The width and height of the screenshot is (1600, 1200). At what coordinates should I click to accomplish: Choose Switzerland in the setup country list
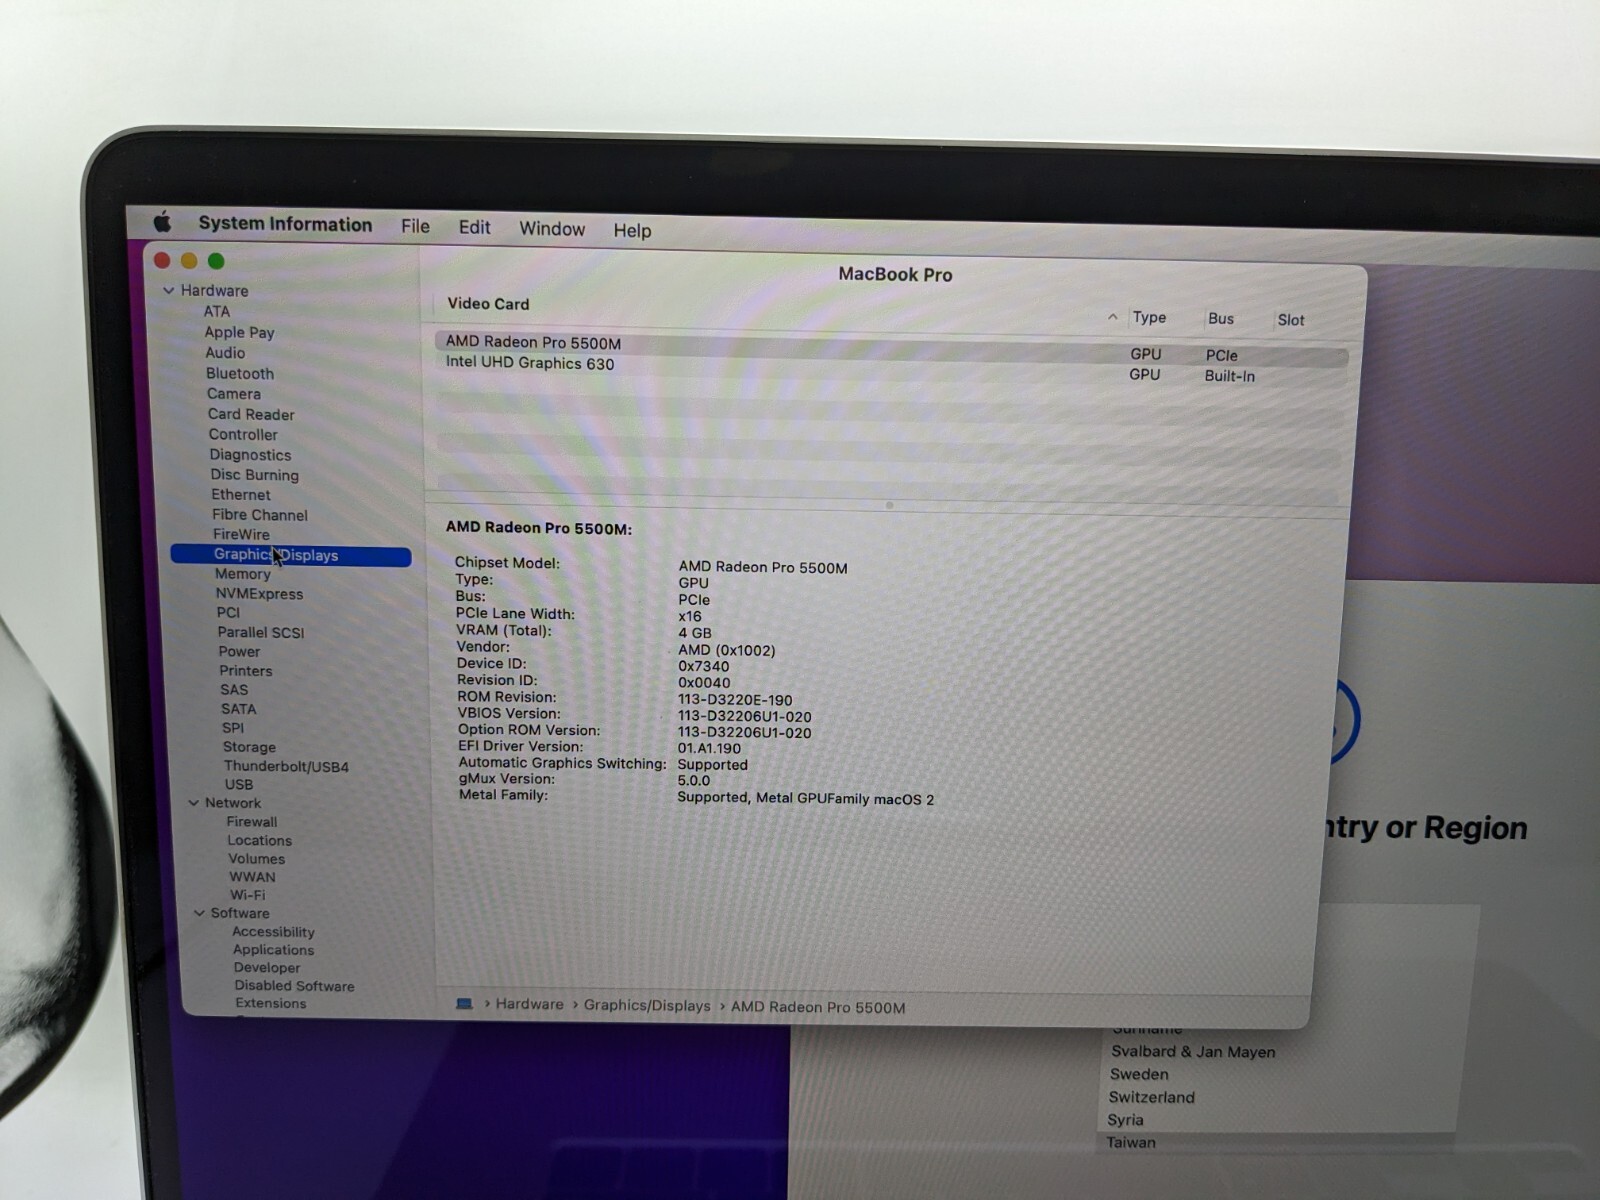[1151, 1097]
